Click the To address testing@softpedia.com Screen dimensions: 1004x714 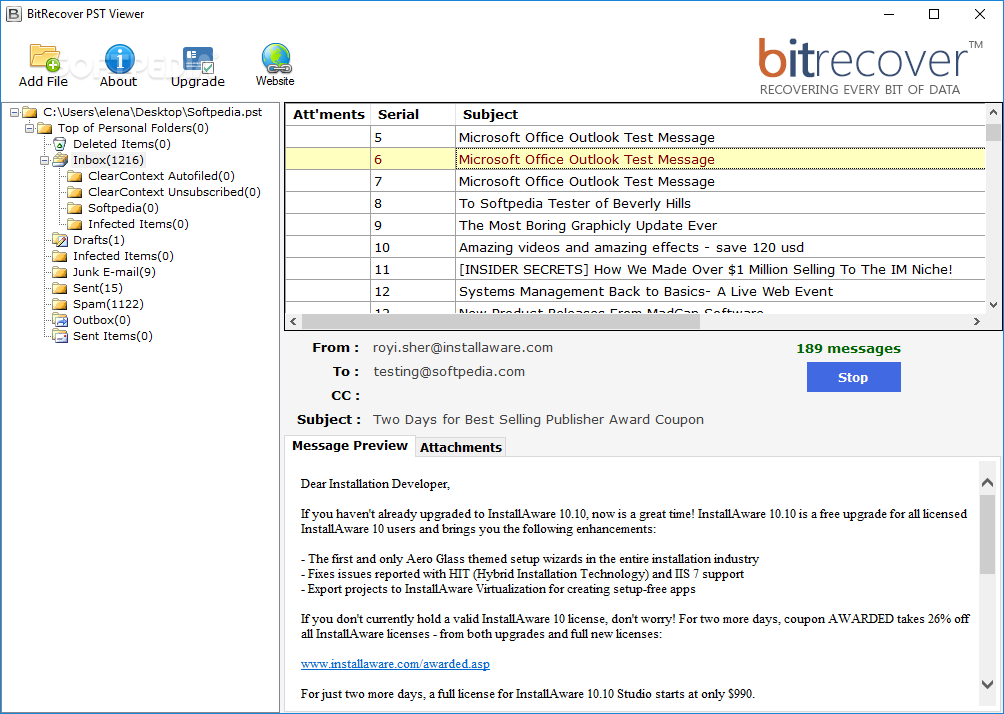click(449, 371)
